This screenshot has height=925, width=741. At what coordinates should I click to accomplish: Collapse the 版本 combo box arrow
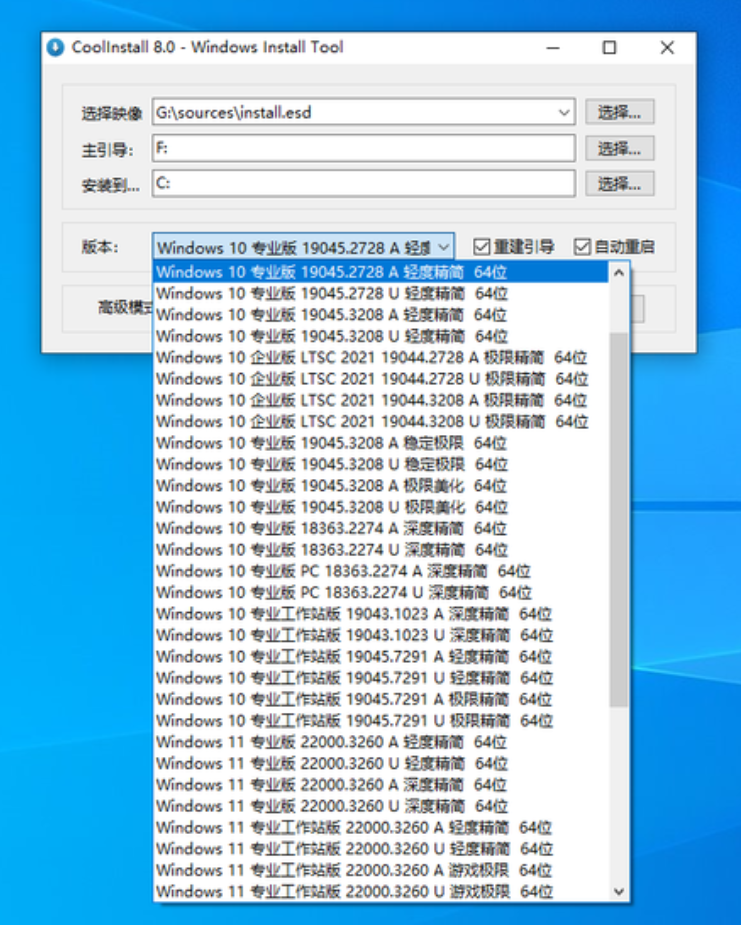[444, 247]
